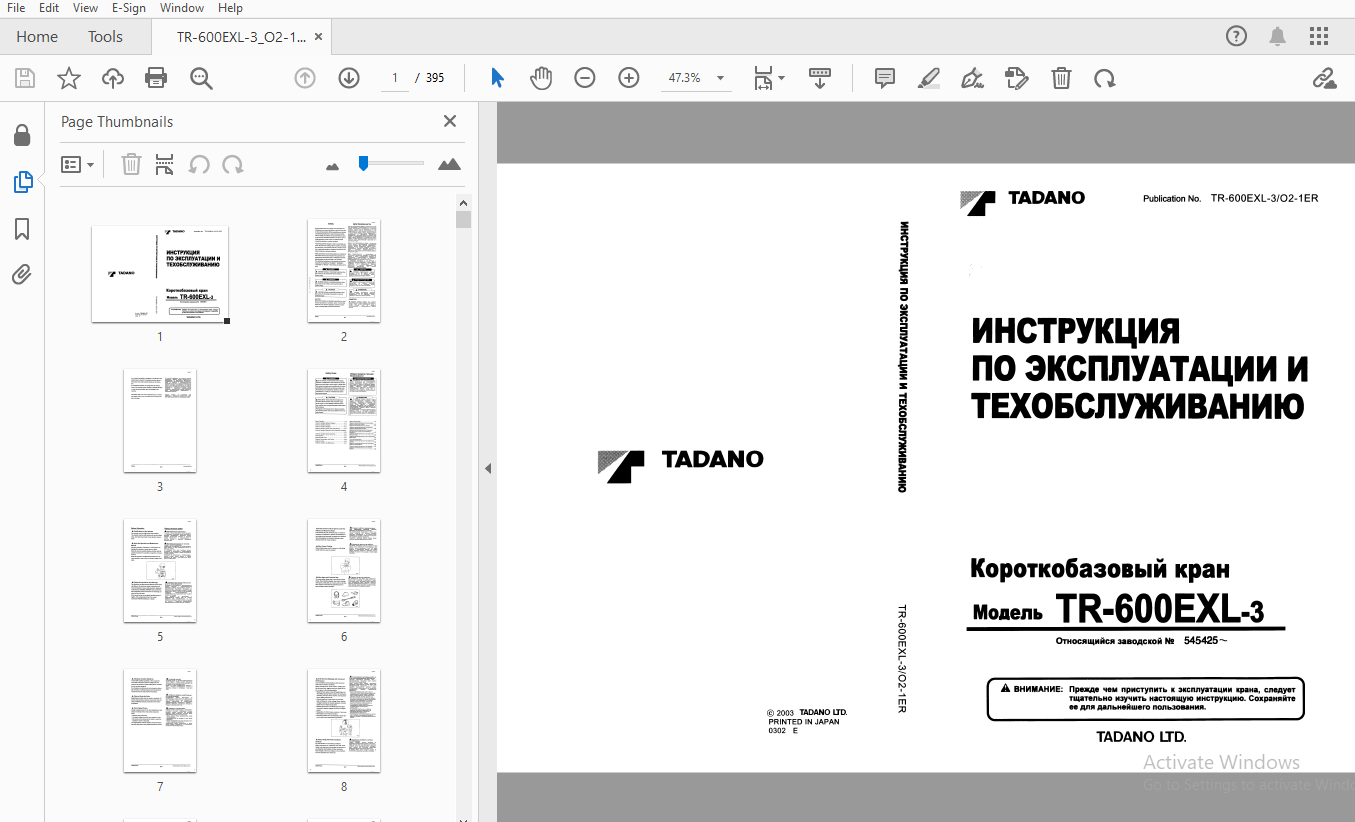Image resolution: width=1355 pixels, height=822 pixels.
Task: Close the Page Thumbnails panel
Action: (x=450, y=121)
